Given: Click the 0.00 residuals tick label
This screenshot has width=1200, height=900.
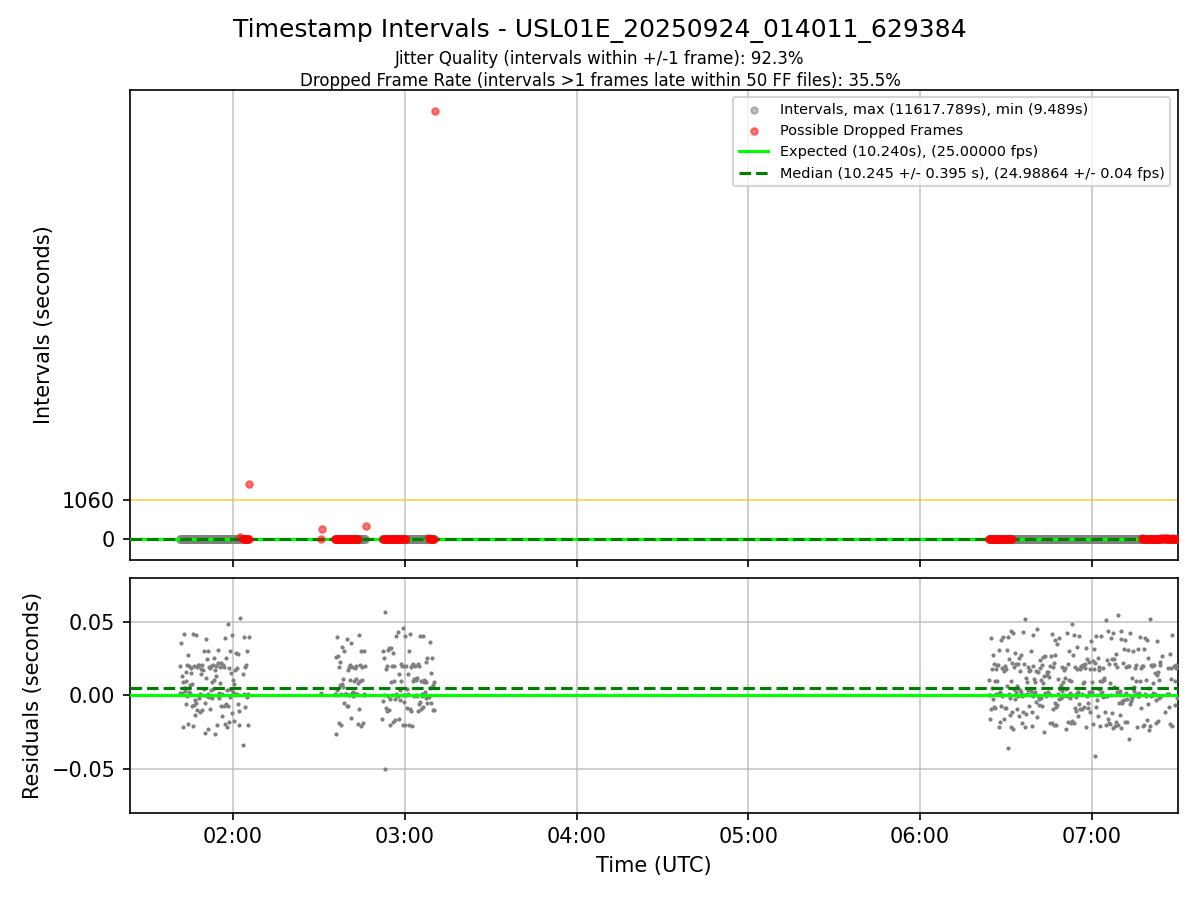Looking at the screenshot, I should point(92,695).
